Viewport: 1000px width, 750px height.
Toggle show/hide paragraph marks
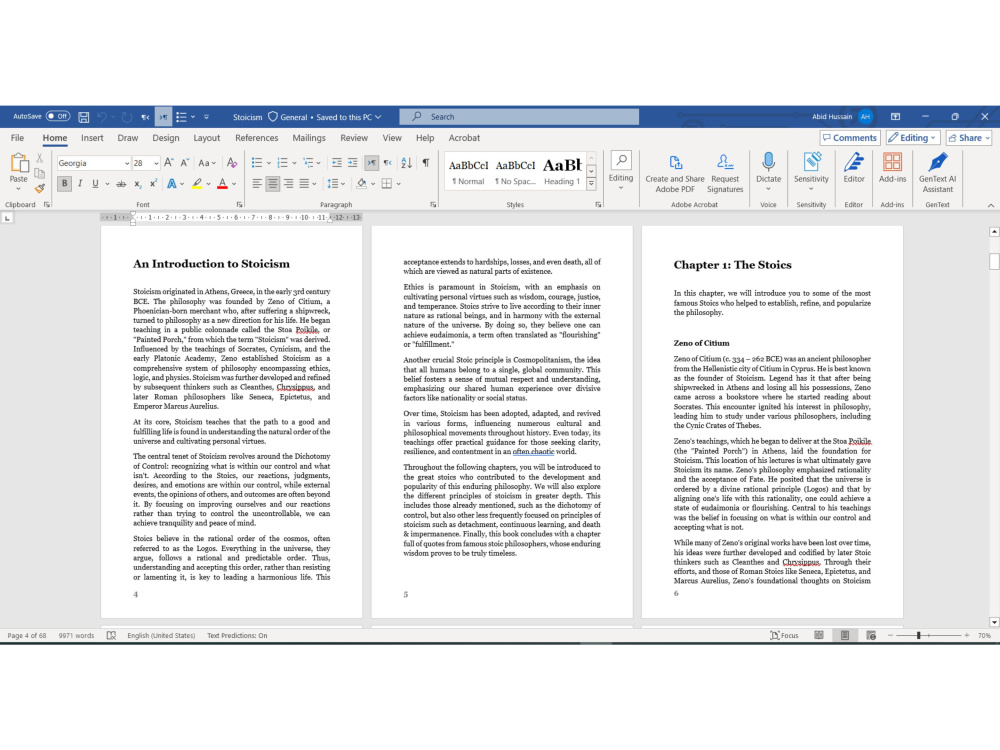pyautogui.click(x=425, y=163)
